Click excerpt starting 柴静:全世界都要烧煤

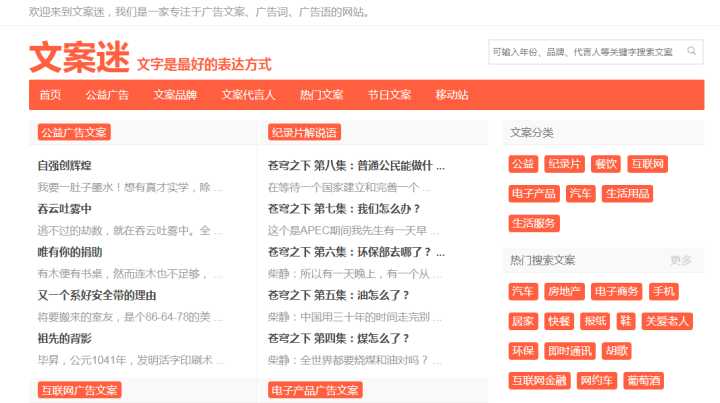tap(354, 360)
